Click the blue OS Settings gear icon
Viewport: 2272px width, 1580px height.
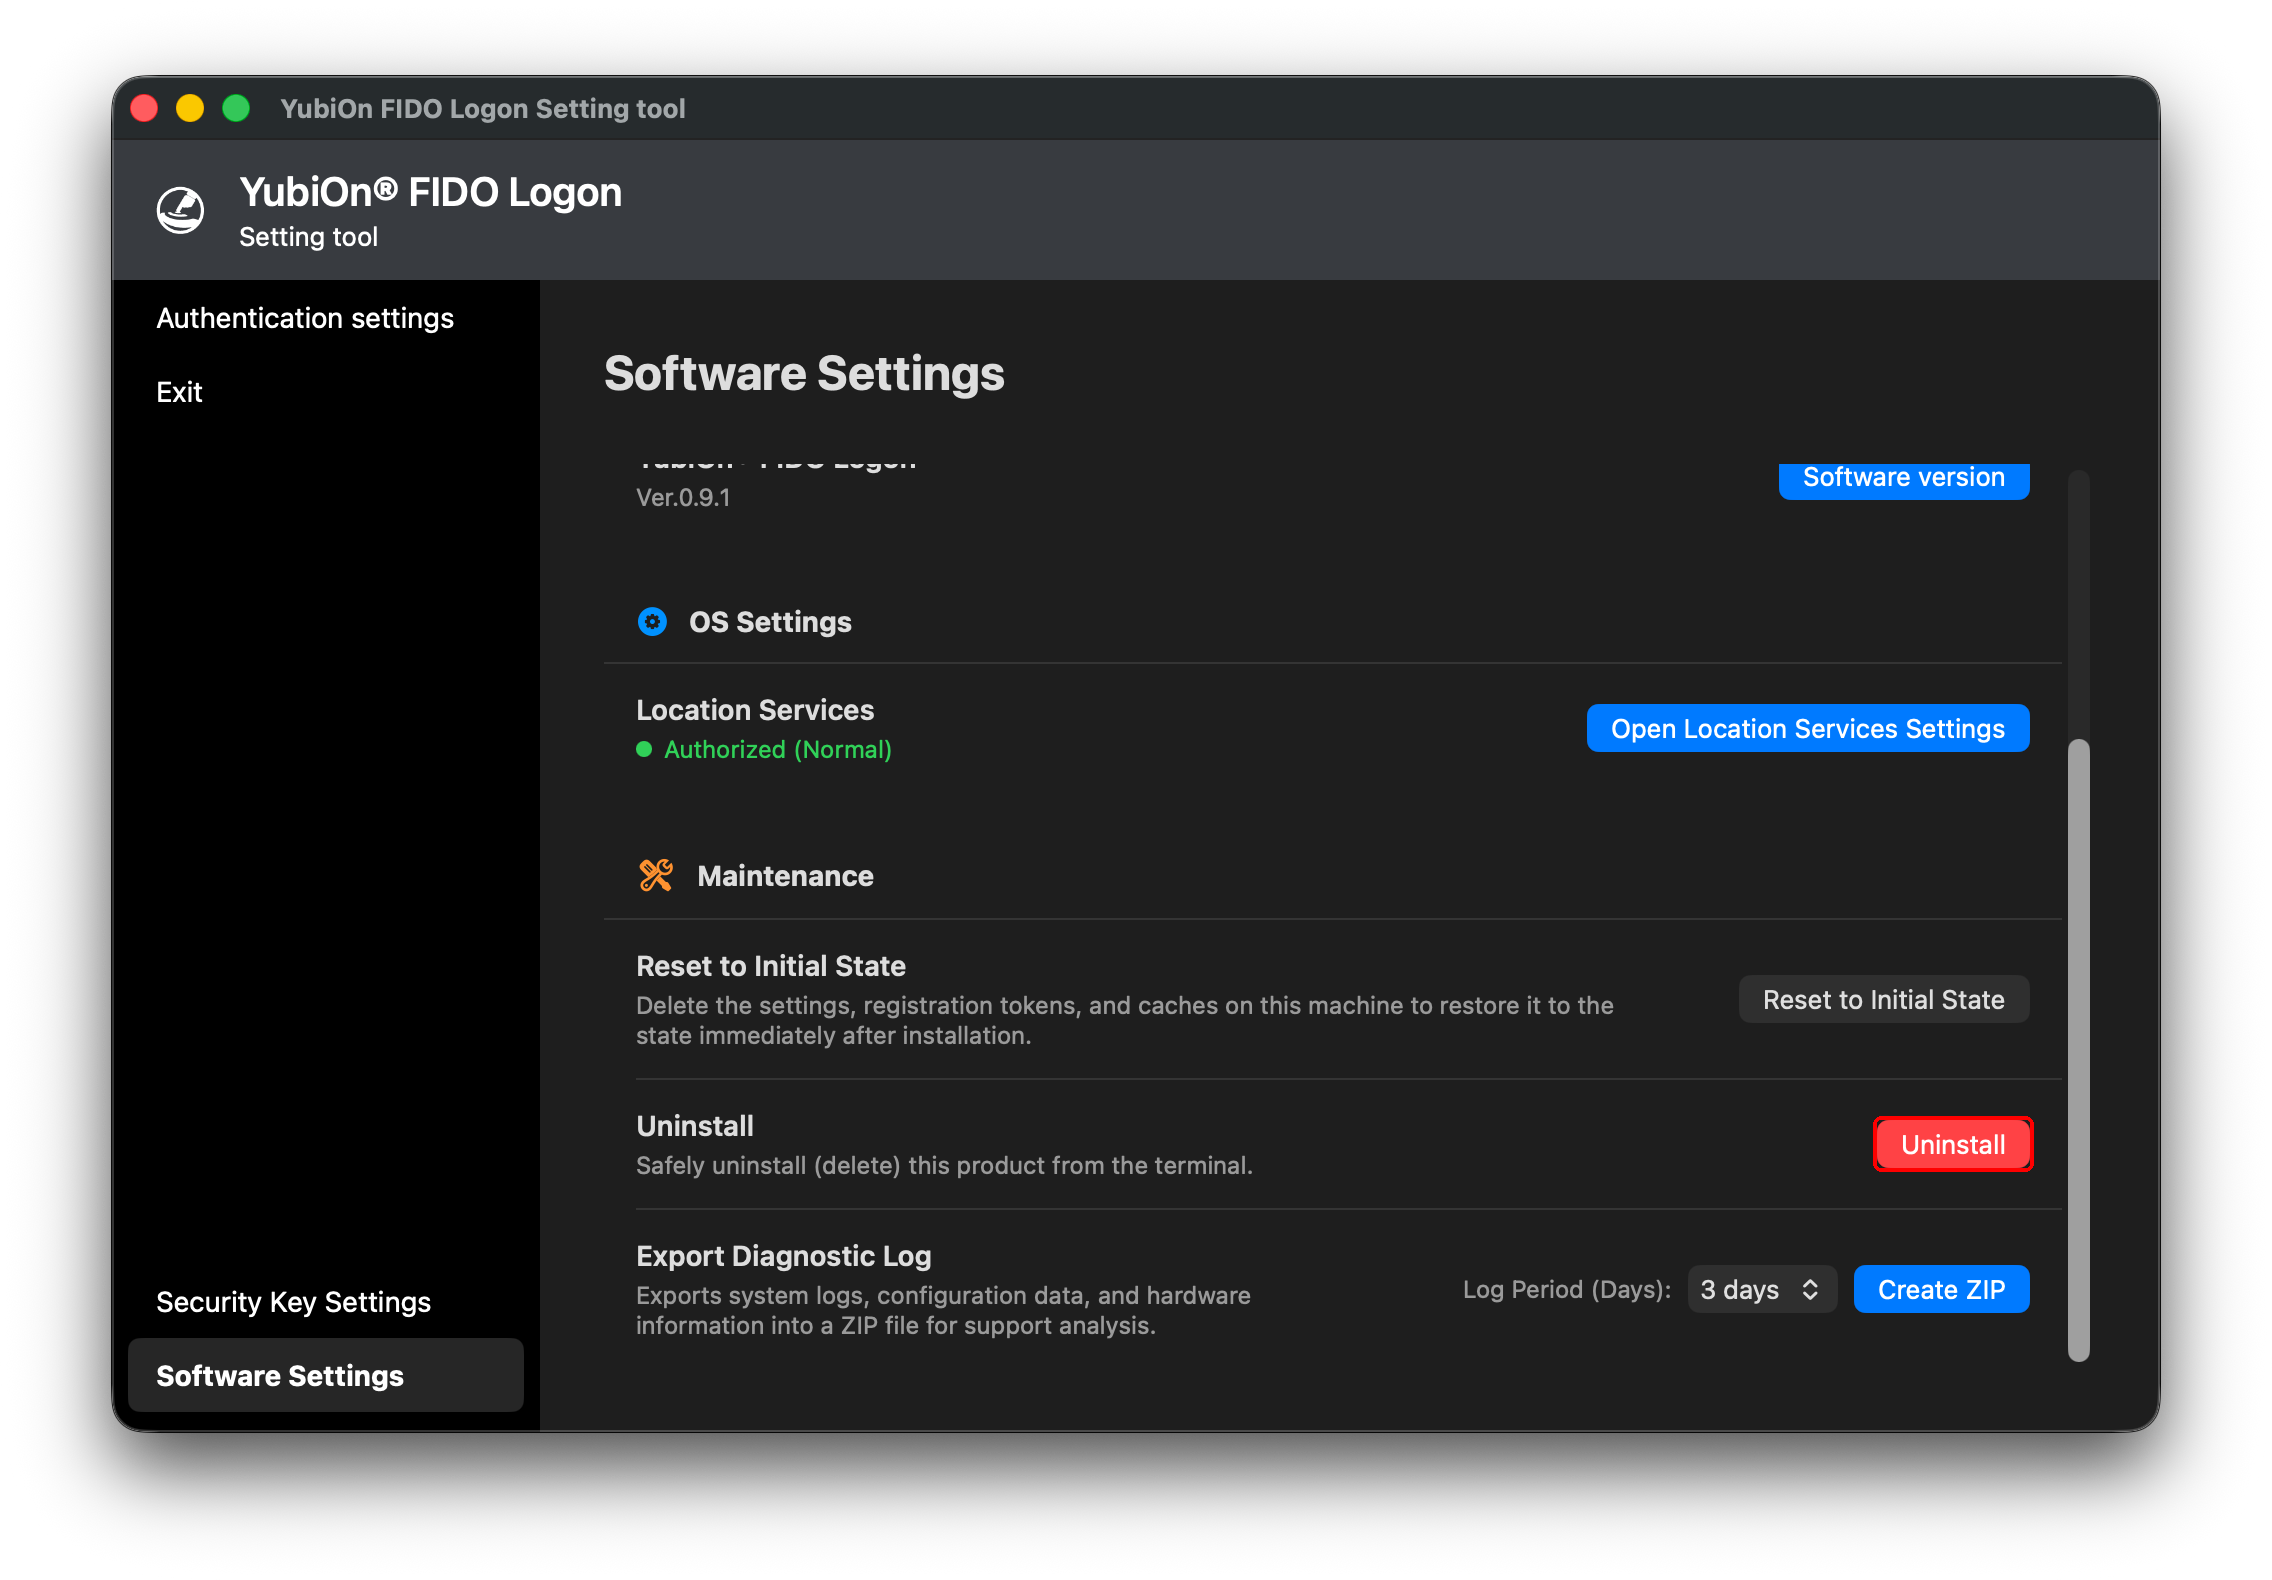point(652,622)
